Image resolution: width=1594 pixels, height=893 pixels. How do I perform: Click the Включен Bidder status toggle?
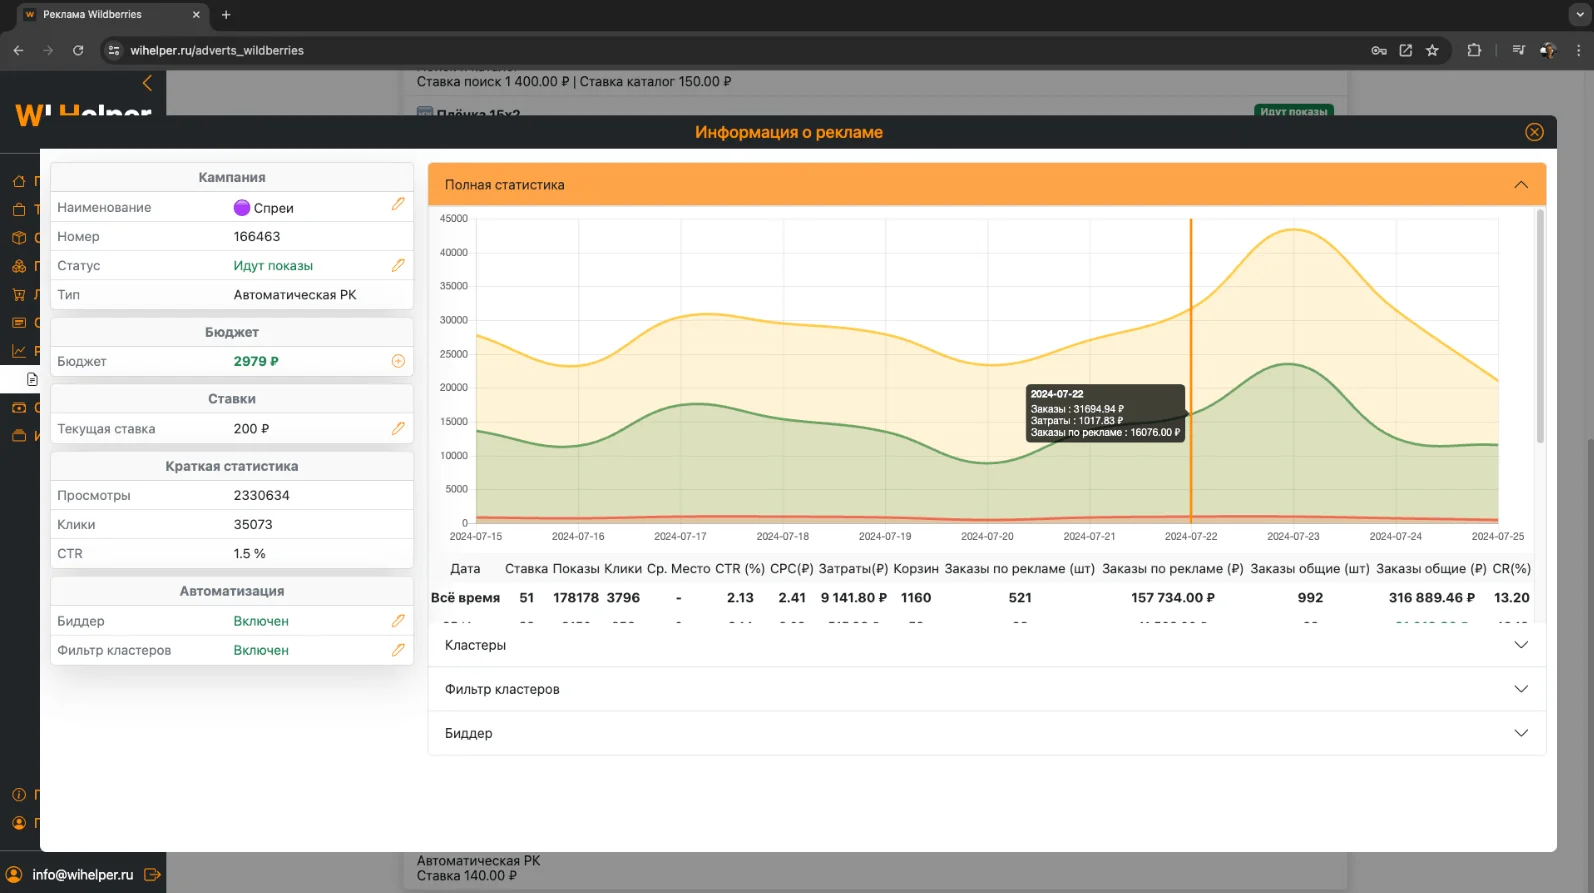pyautogui.click(x=261, y=621)
